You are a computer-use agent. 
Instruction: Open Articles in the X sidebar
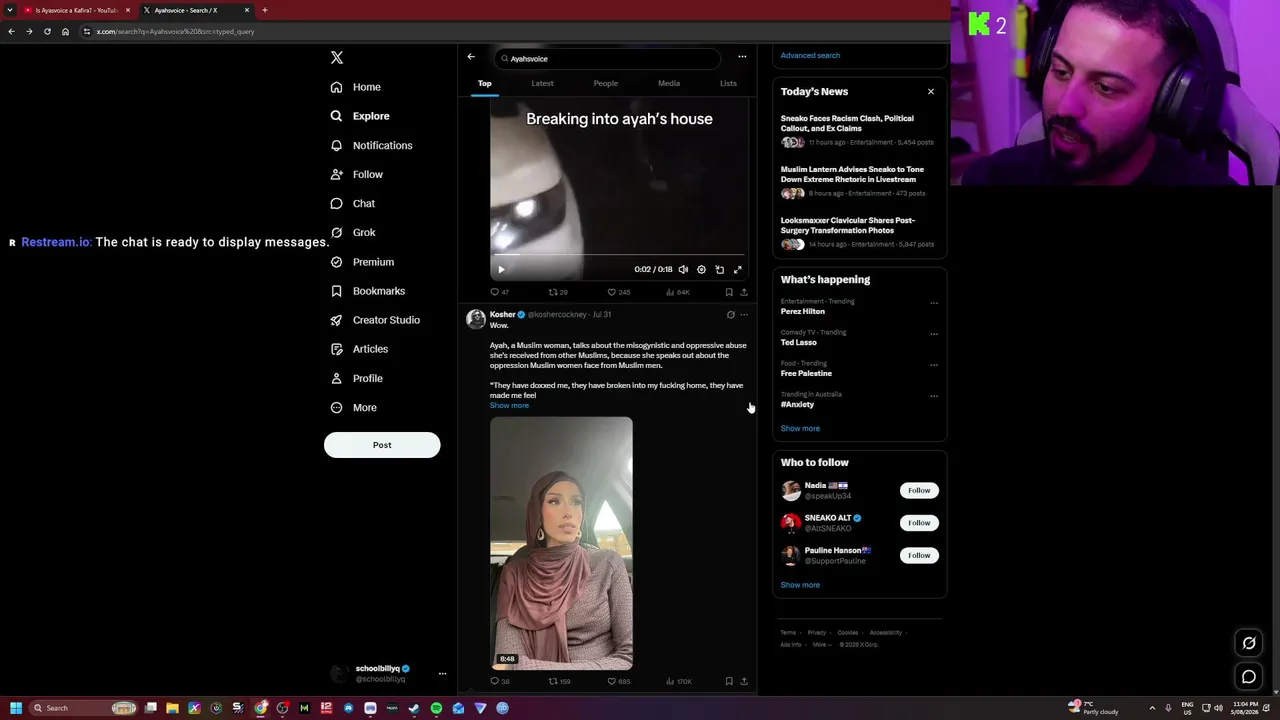click(359, 349)
